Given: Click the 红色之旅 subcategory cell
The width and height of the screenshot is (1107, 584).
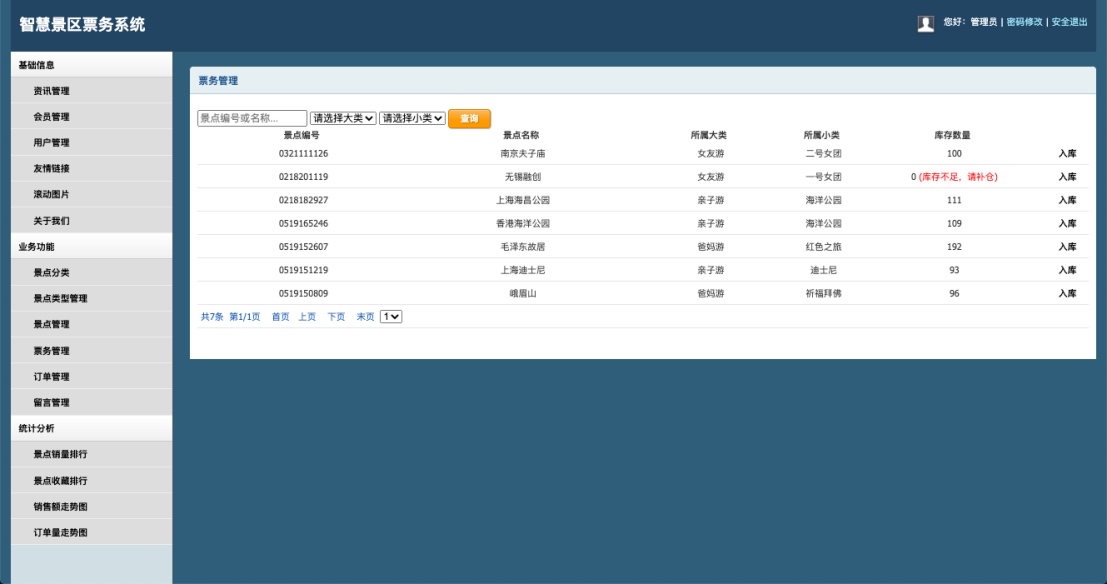Looking at the screenshot, I should point(824,246).
